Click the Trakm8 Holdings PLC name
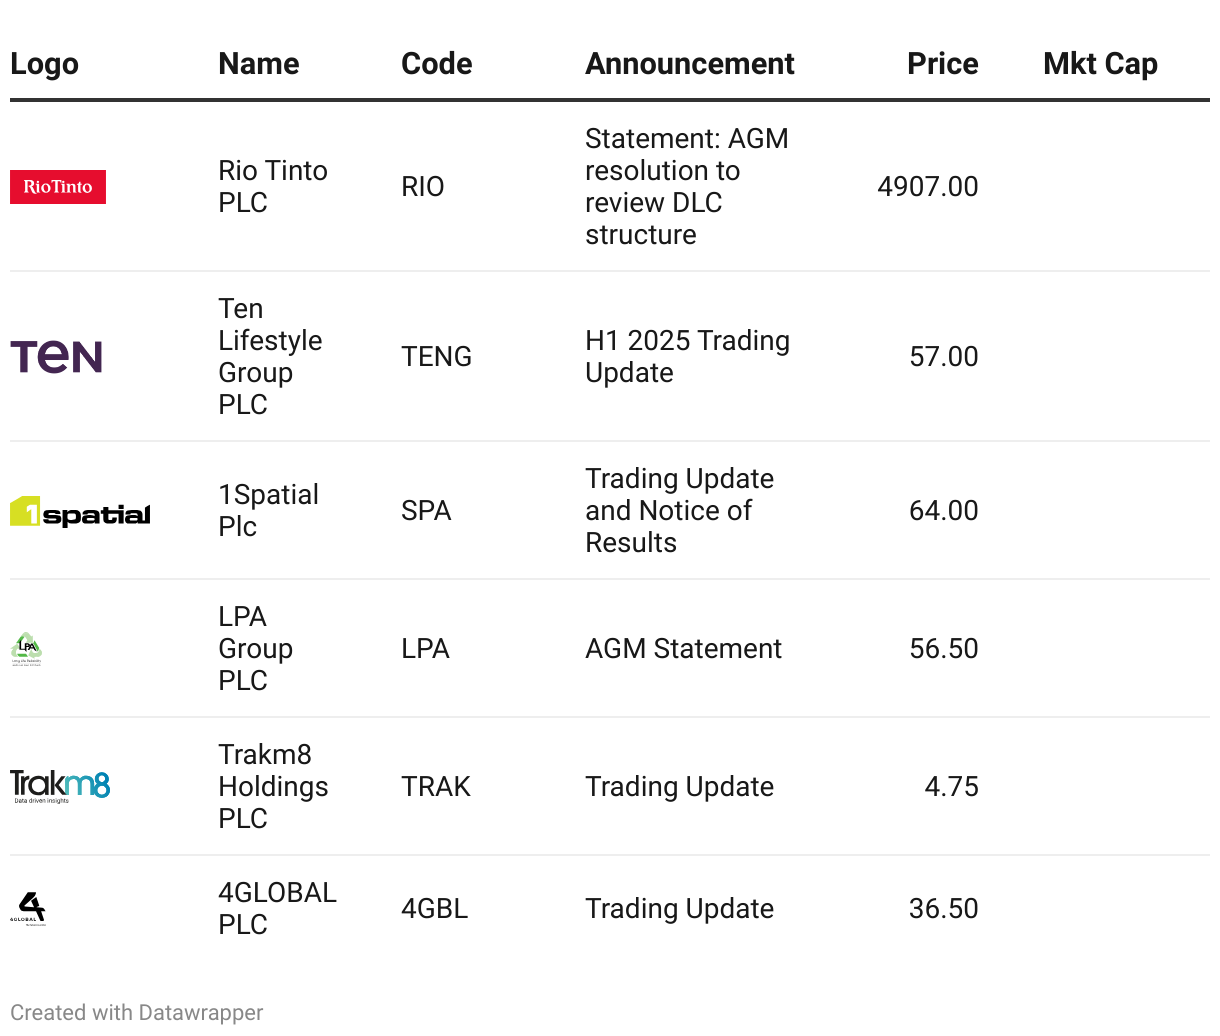This screenshot has height=1036, width=1220. [x=273, y=787]
